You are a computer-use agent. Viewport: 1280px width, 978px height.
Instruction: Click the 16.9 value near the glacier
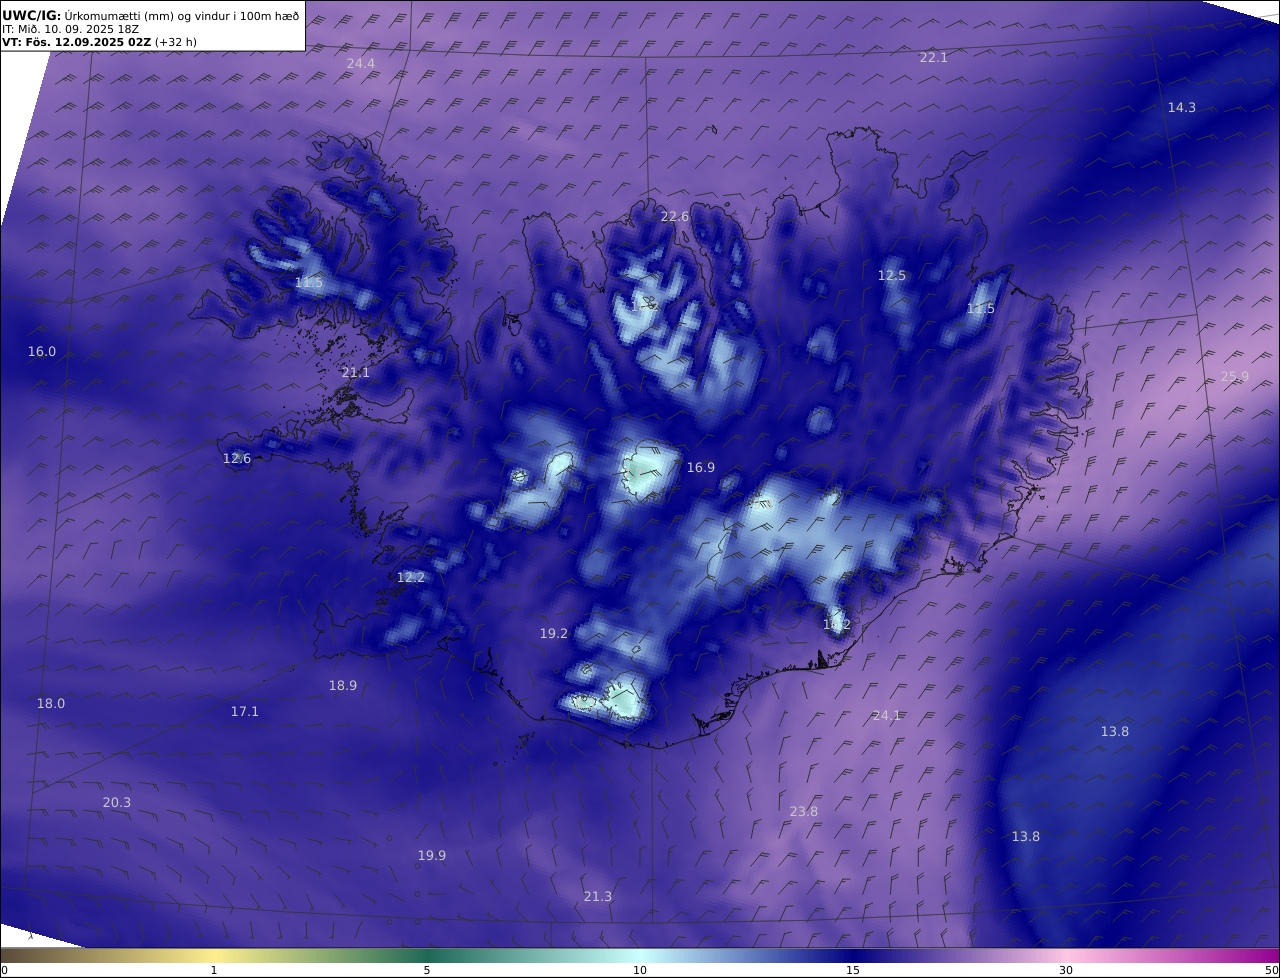click(701, 467)
